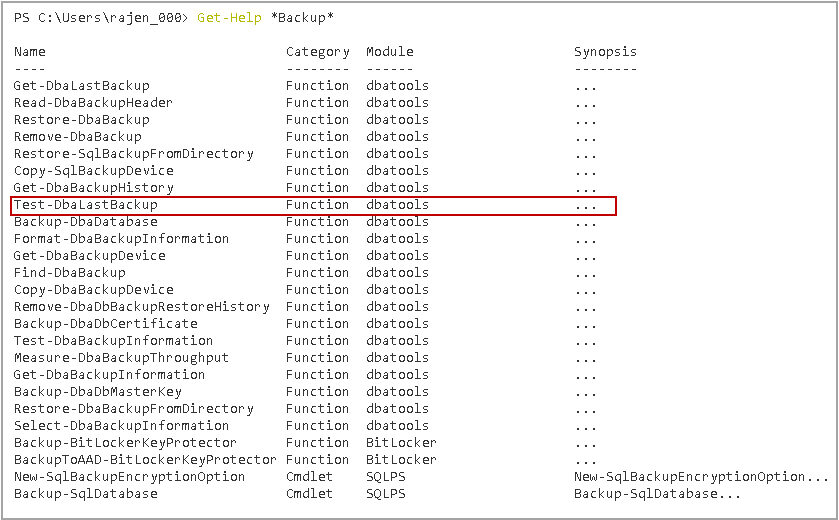This screenshot has width=839, height=520.
Task: Click the PS C:\Users\rajen_000> prompt text
Action: 101,18
